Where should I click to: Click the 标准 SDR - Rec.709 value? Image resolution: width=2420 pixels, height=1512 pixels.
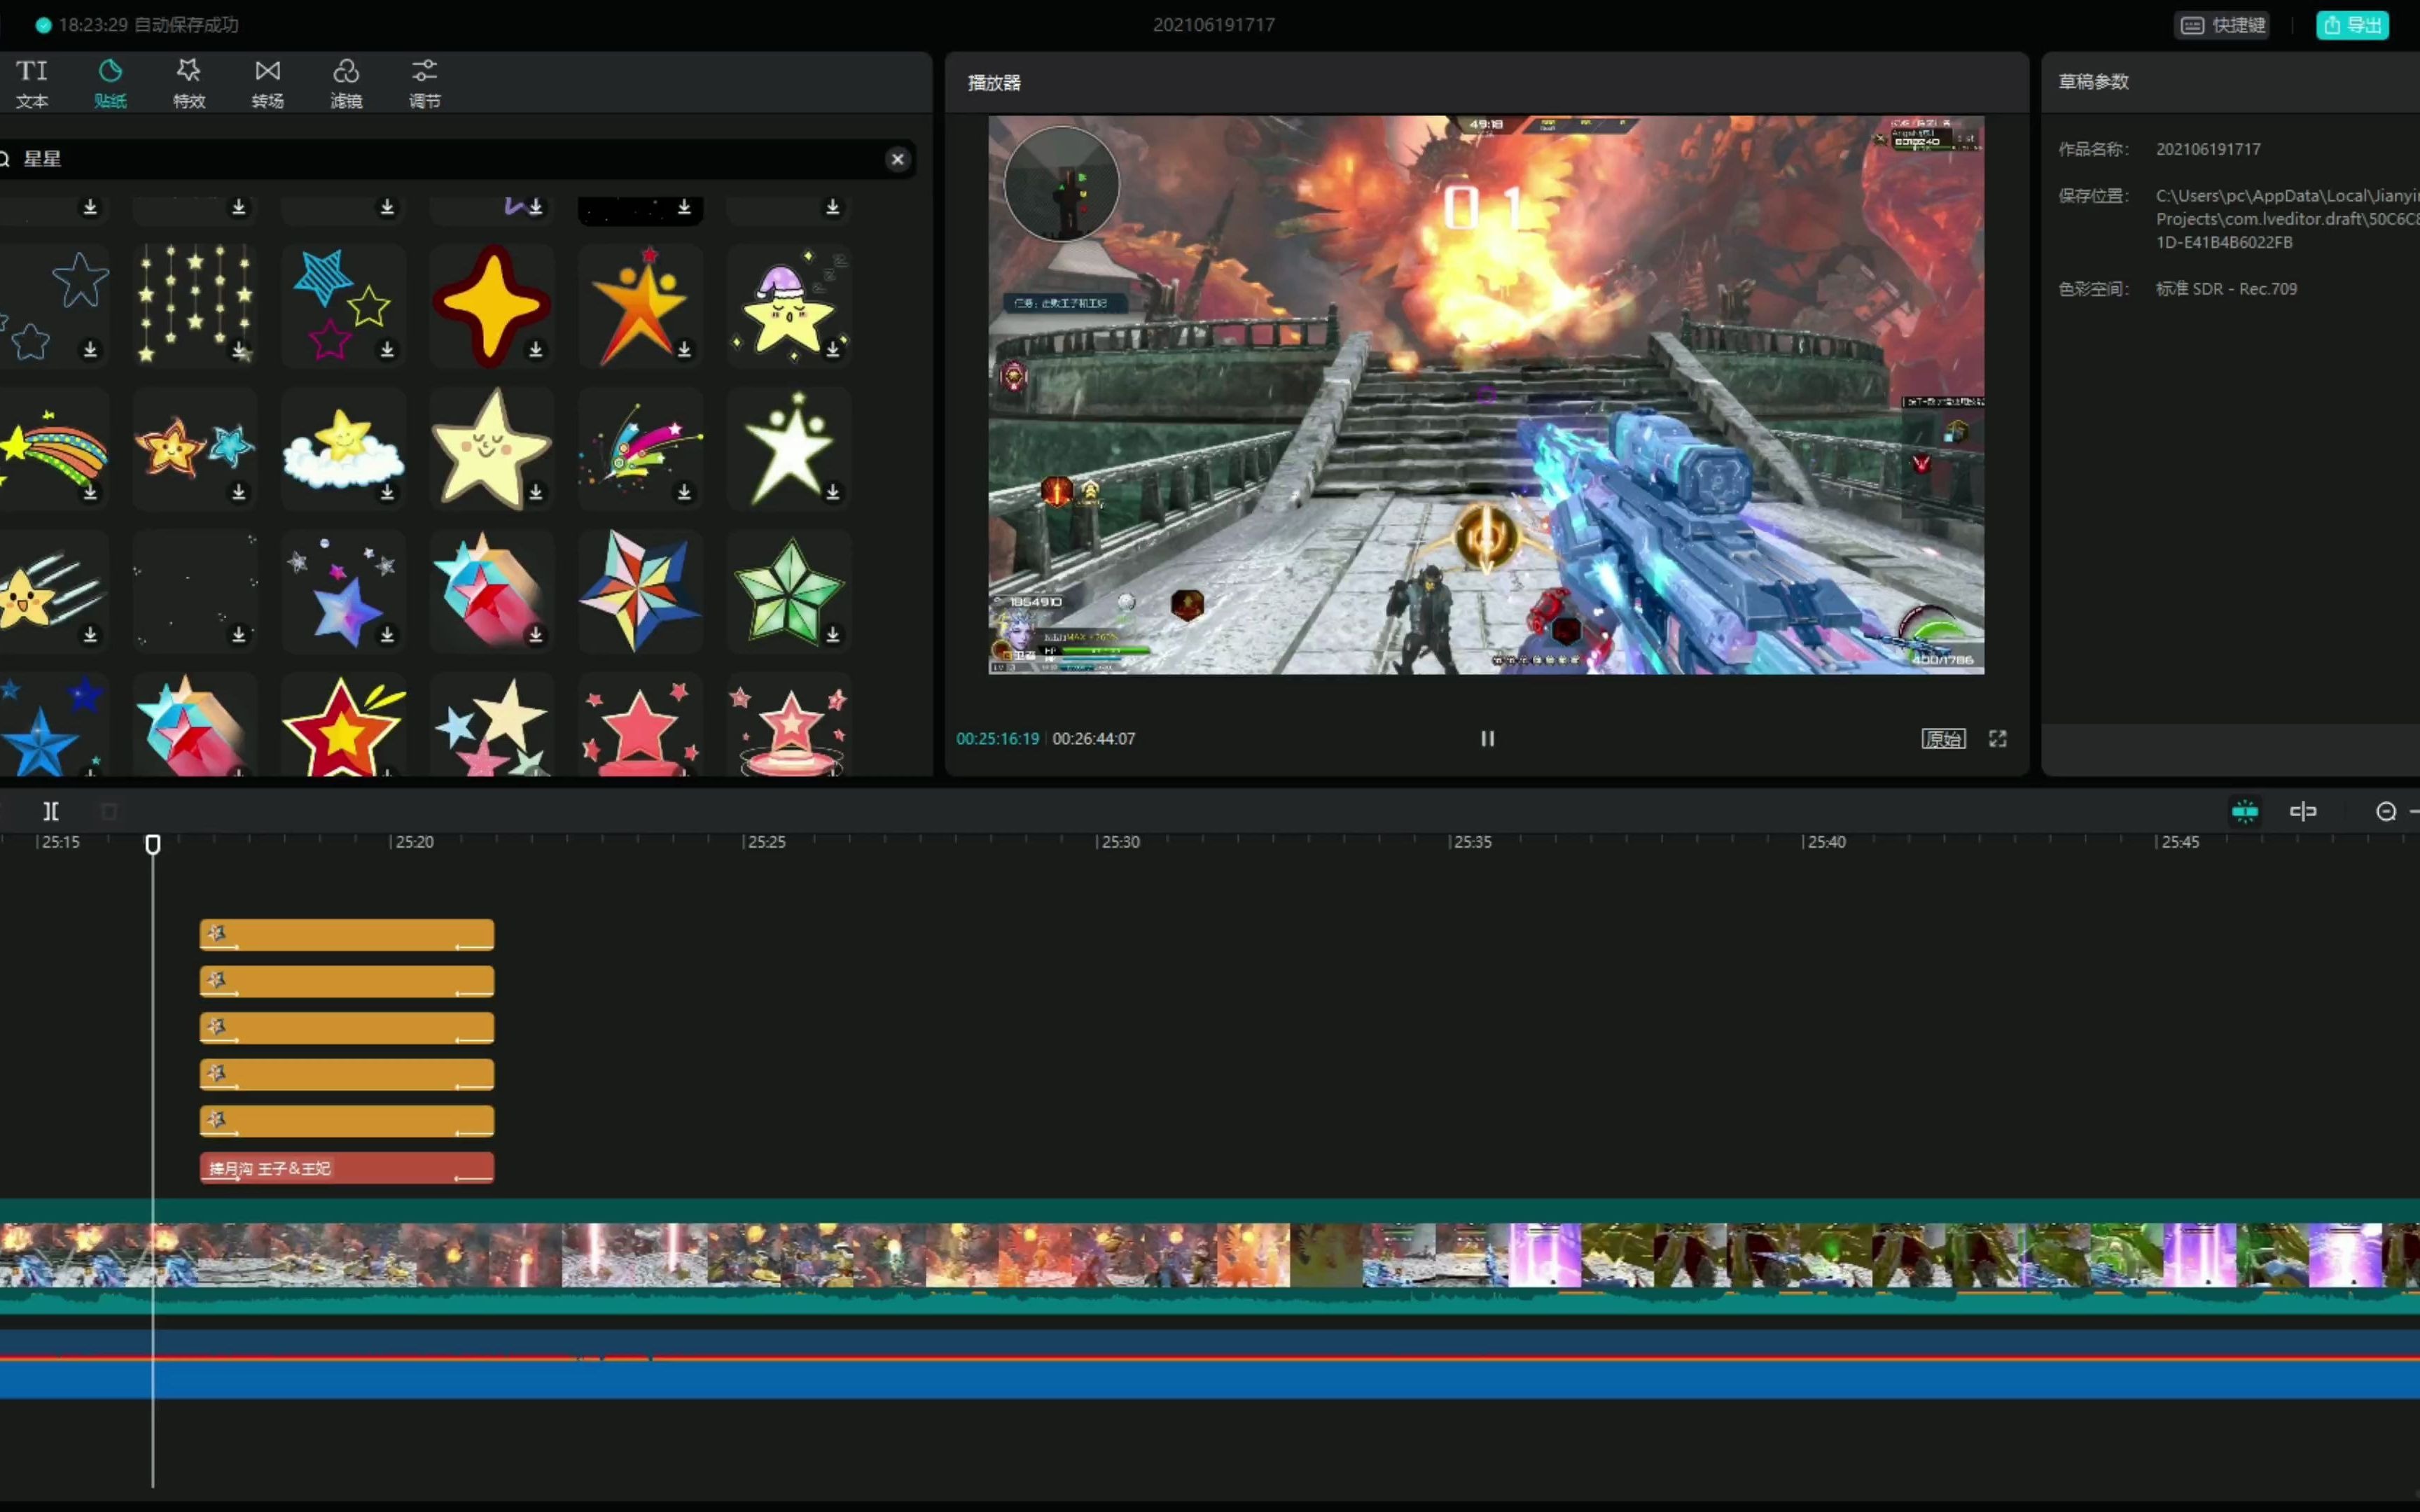pyautogui.click(x=2226, y=289)
